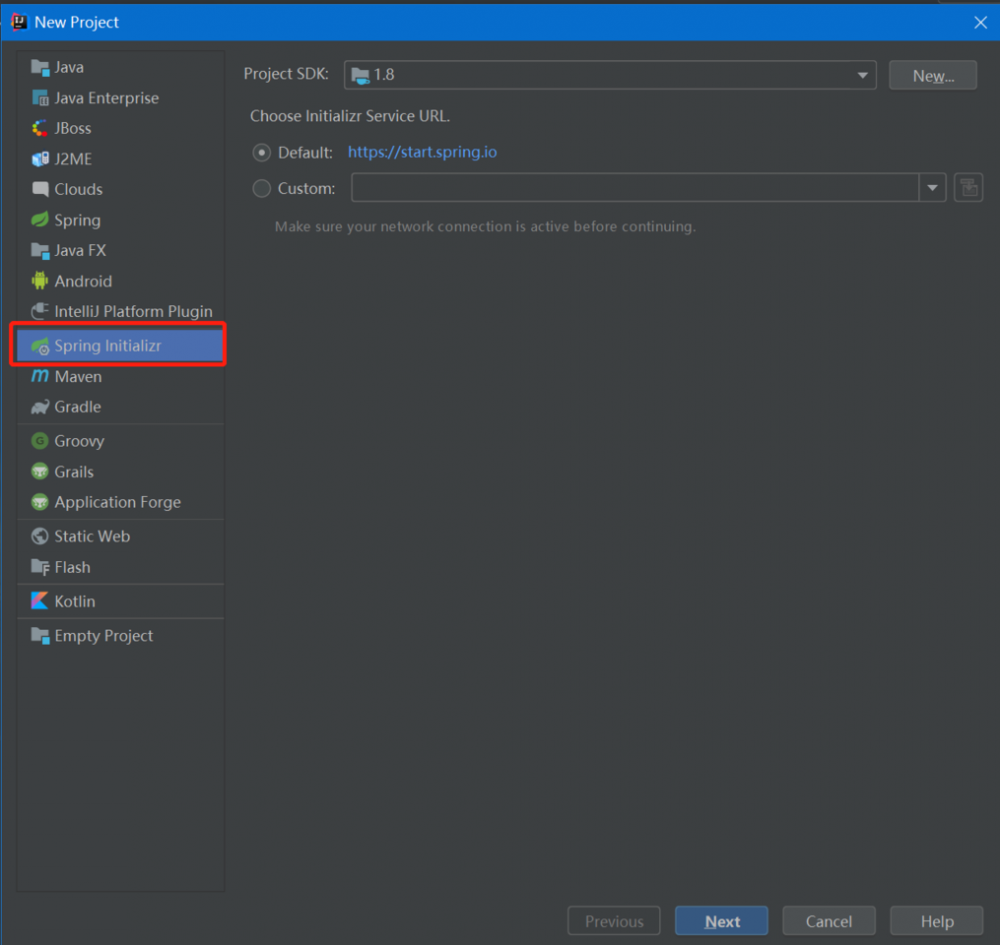Select the Flash label in the list

coord(72,567)
